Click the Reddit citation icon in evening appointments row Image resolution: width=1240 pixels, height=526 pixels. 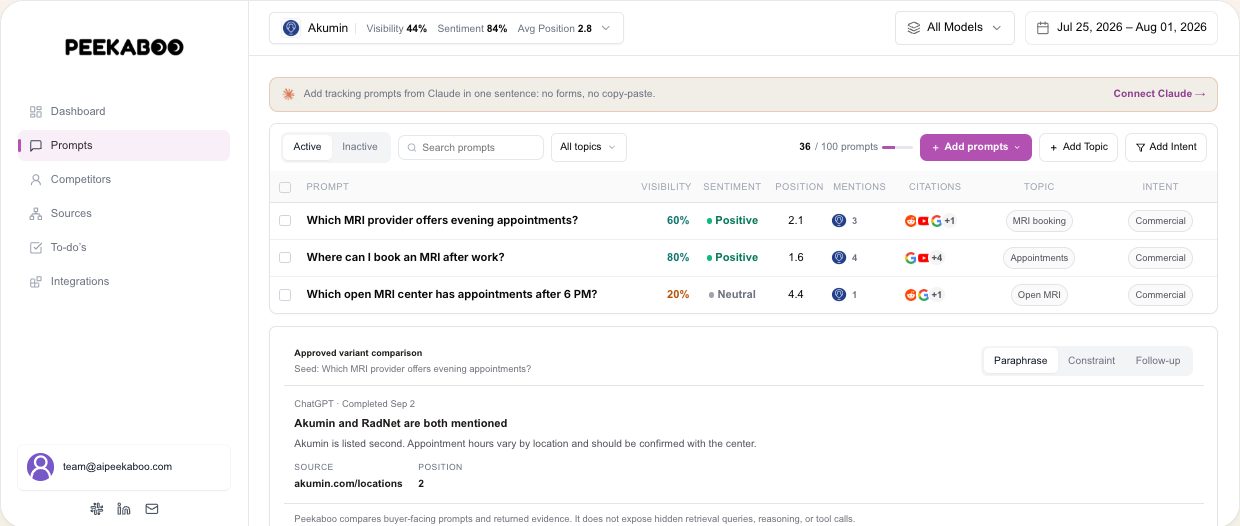910,221
